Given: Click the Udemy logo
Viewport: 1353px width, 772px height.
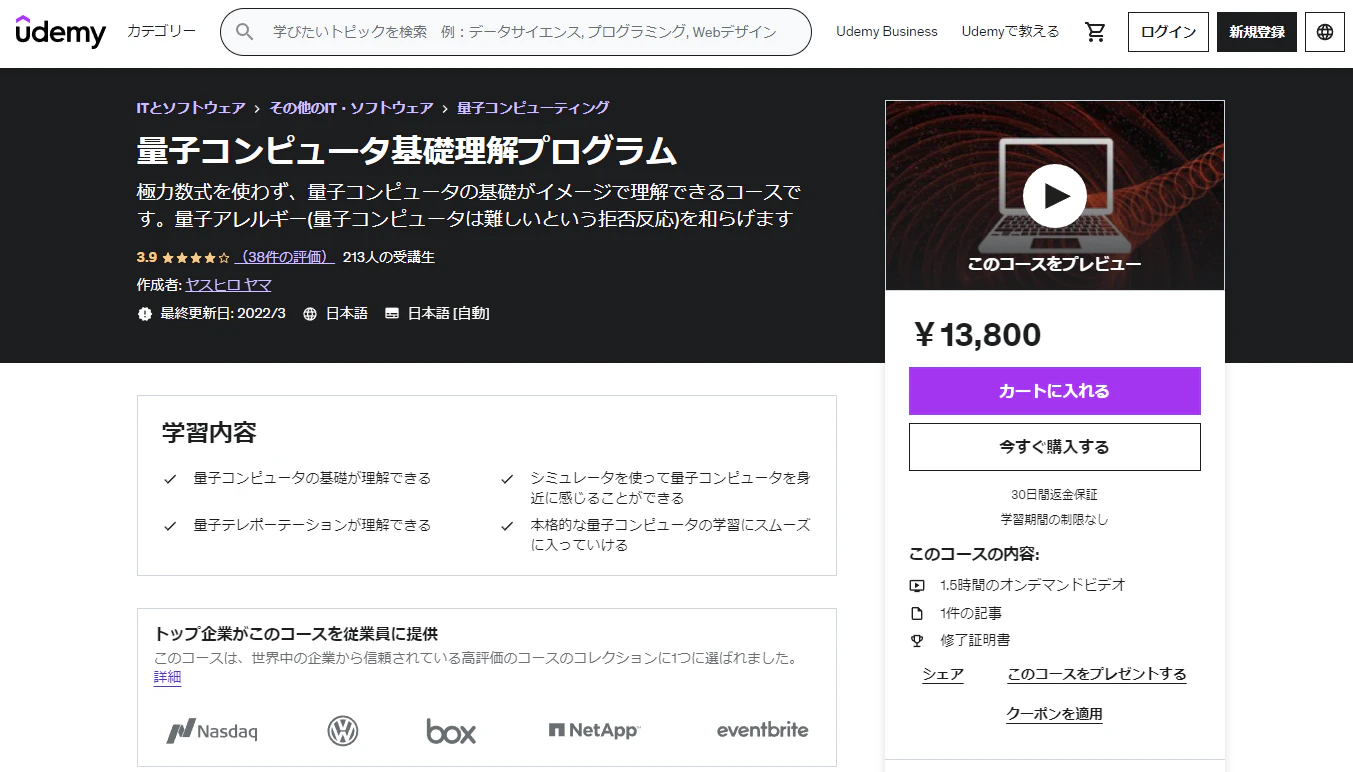Looking at the screenshot, I should [x=61, y=32].
